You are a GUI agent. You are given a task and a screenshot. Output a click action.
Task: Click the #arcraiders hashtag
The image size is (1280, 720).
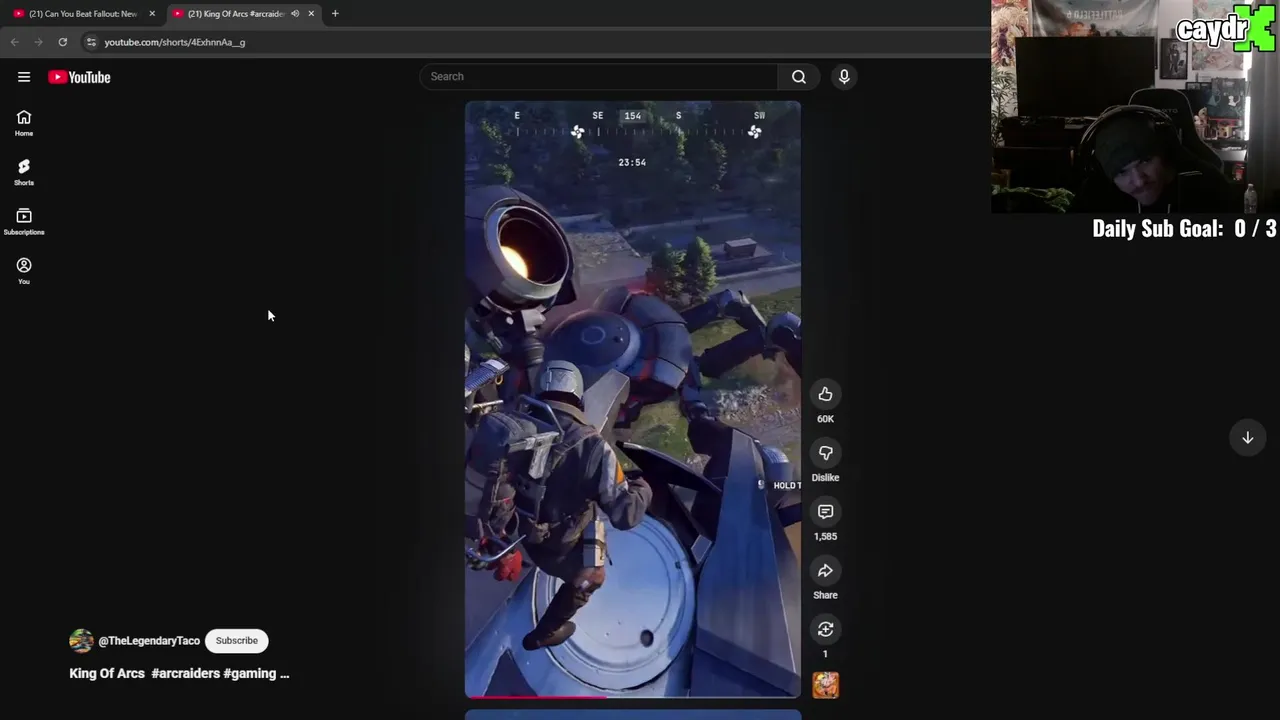tap(185, 673)
